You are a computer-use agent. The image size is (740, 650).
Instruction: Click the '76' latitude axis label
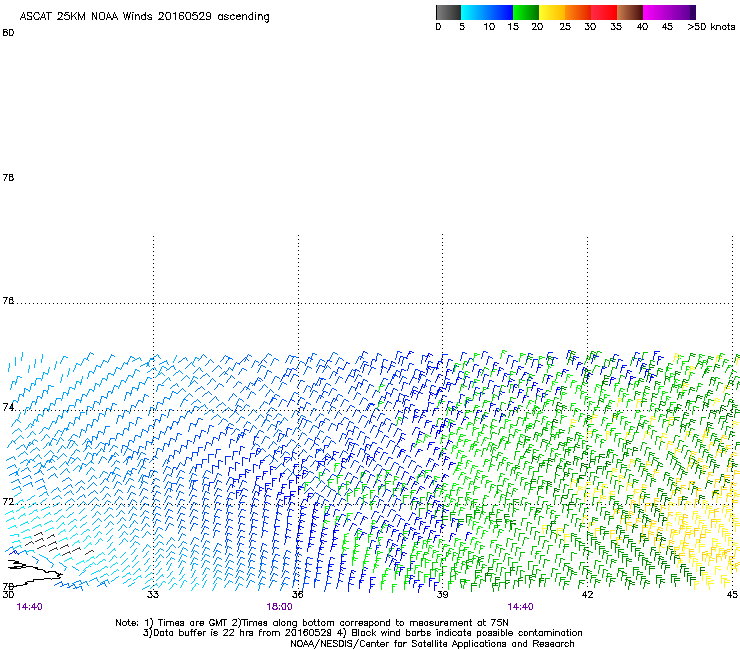[8, 300]
